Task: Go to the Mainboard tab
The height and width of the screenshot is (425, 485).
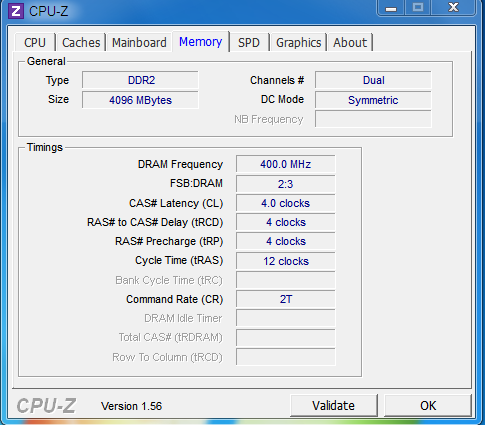Action: 139,43
